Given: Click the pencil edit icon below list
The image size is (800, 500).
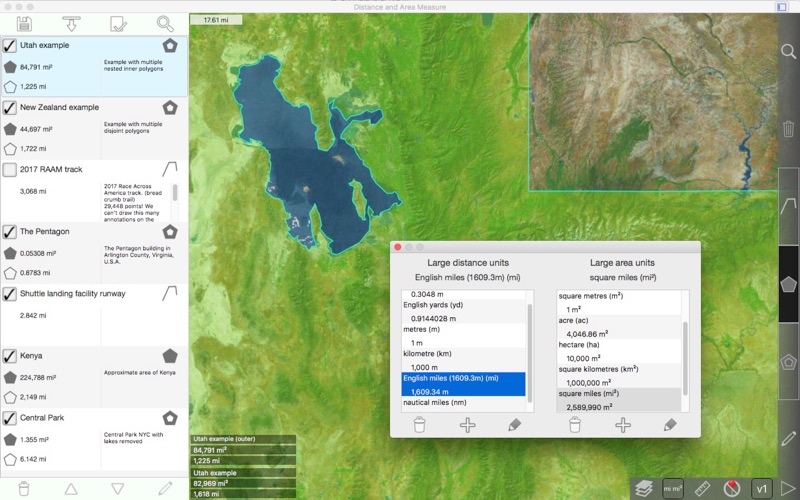Looking at the screenshot, I should [165, 488].
